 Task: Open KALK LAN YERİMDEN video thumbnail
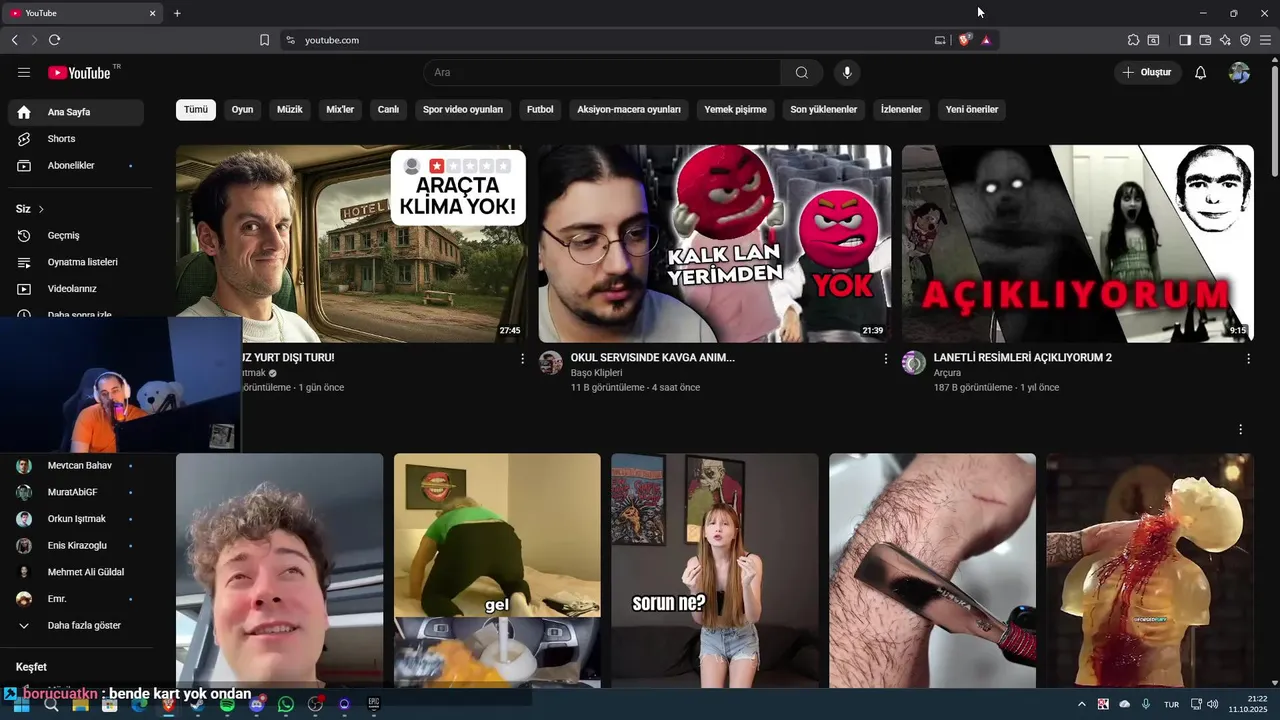point(715,244)
